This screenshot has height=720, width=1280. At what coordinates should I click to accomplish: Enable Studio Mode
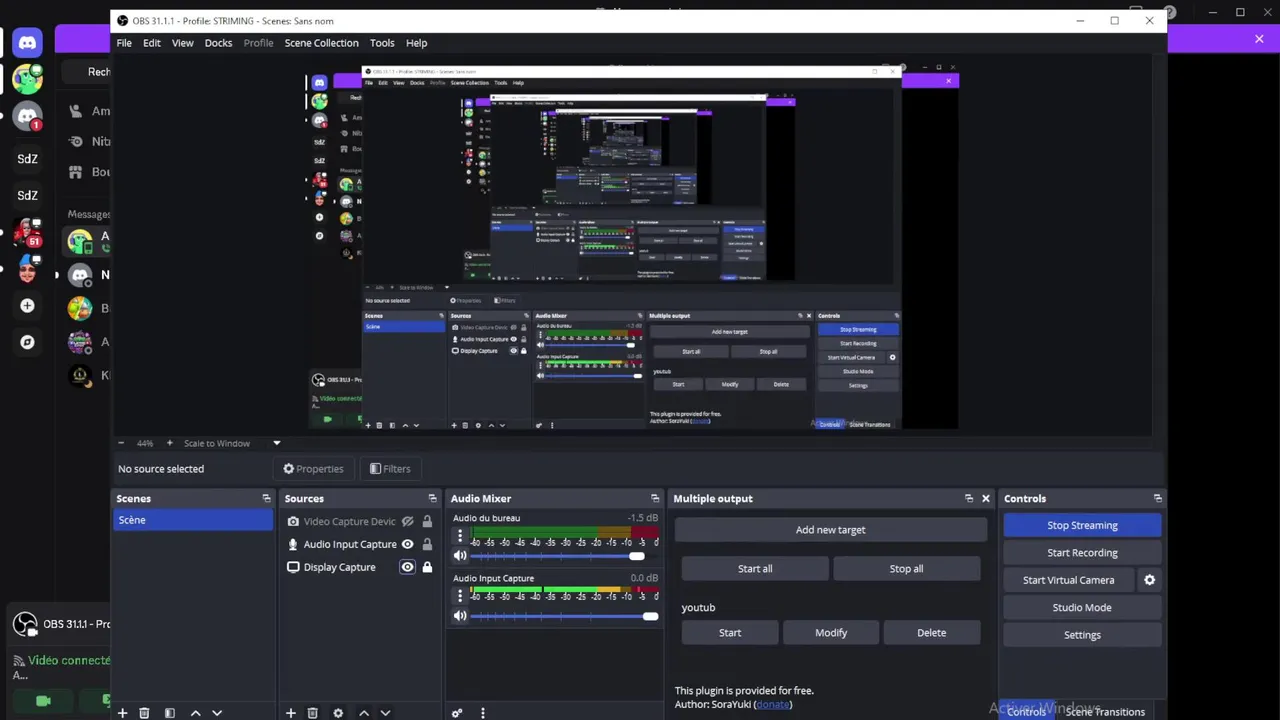point(1082,607)
